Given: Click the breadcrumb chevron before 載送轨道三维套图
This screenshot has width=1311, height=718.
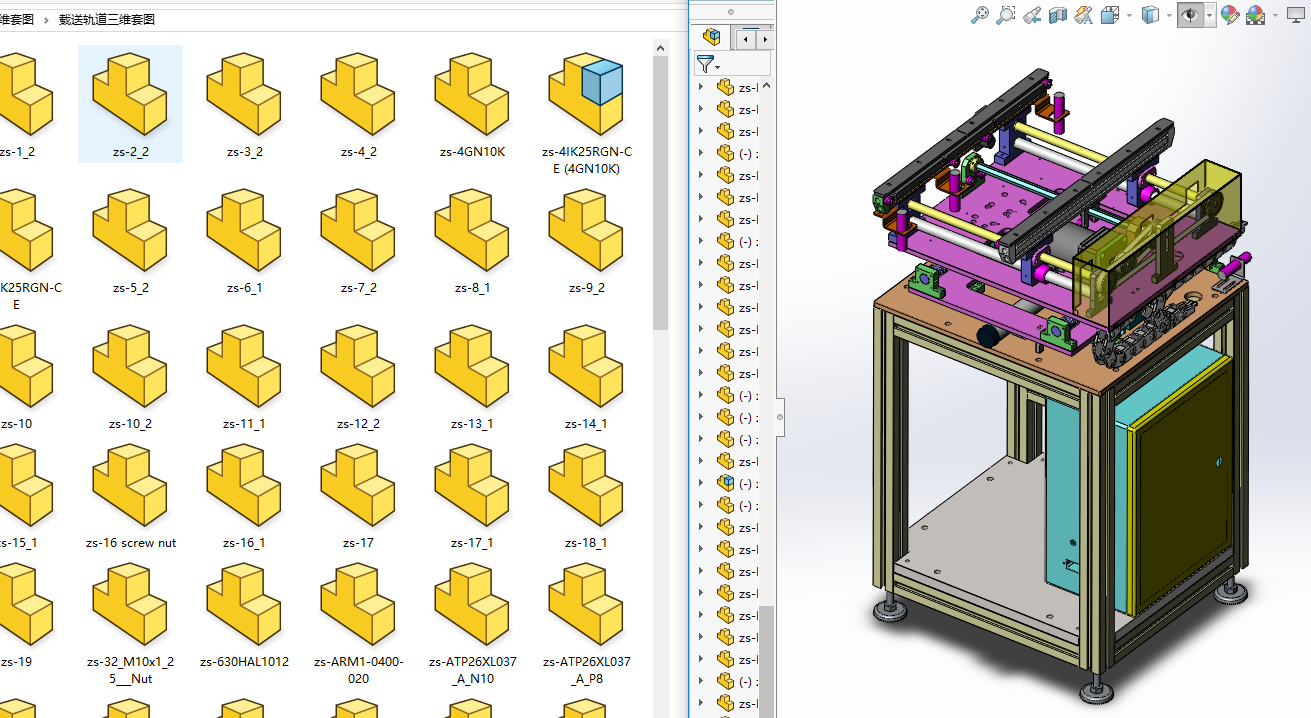Looking at the screenshot, I should [x=47, y=19].
